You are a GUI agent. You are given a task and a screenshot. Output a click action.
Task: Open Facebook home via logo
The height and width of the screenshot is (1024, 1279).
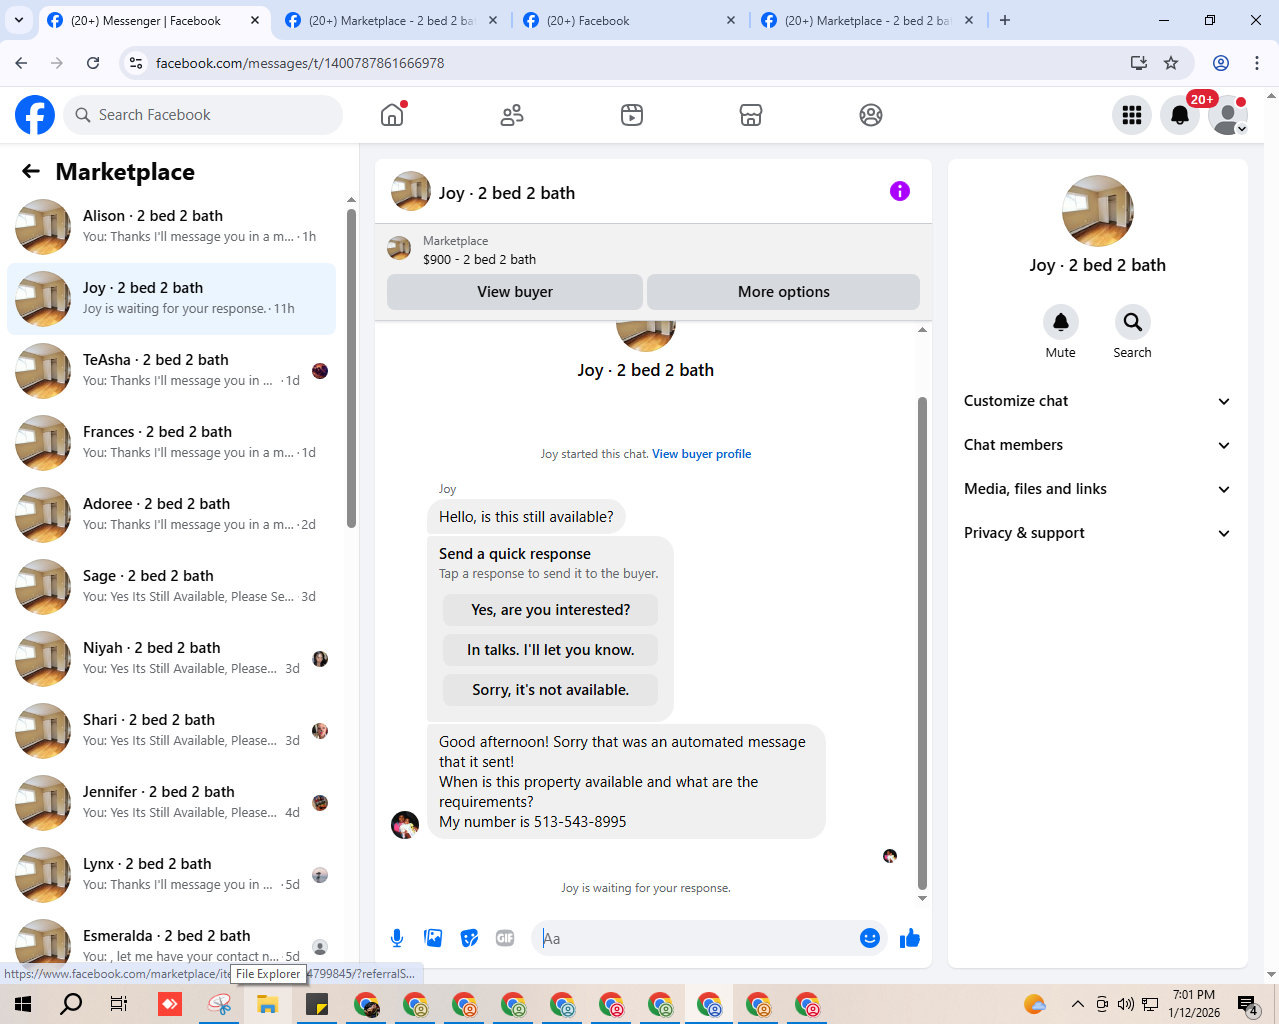(x=35, y=115)
